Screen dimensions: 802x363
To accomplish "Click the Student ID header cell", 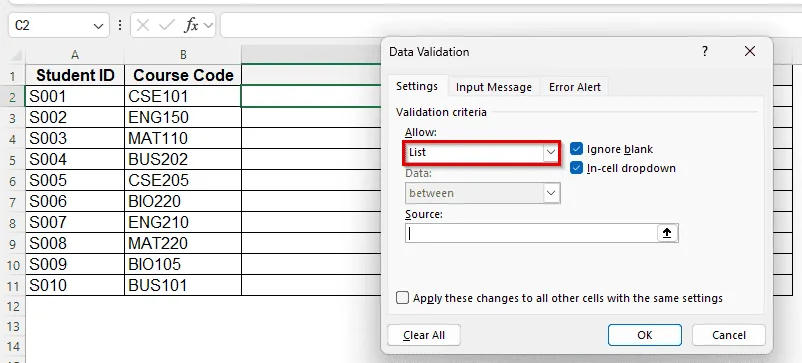I will [75, 75].
